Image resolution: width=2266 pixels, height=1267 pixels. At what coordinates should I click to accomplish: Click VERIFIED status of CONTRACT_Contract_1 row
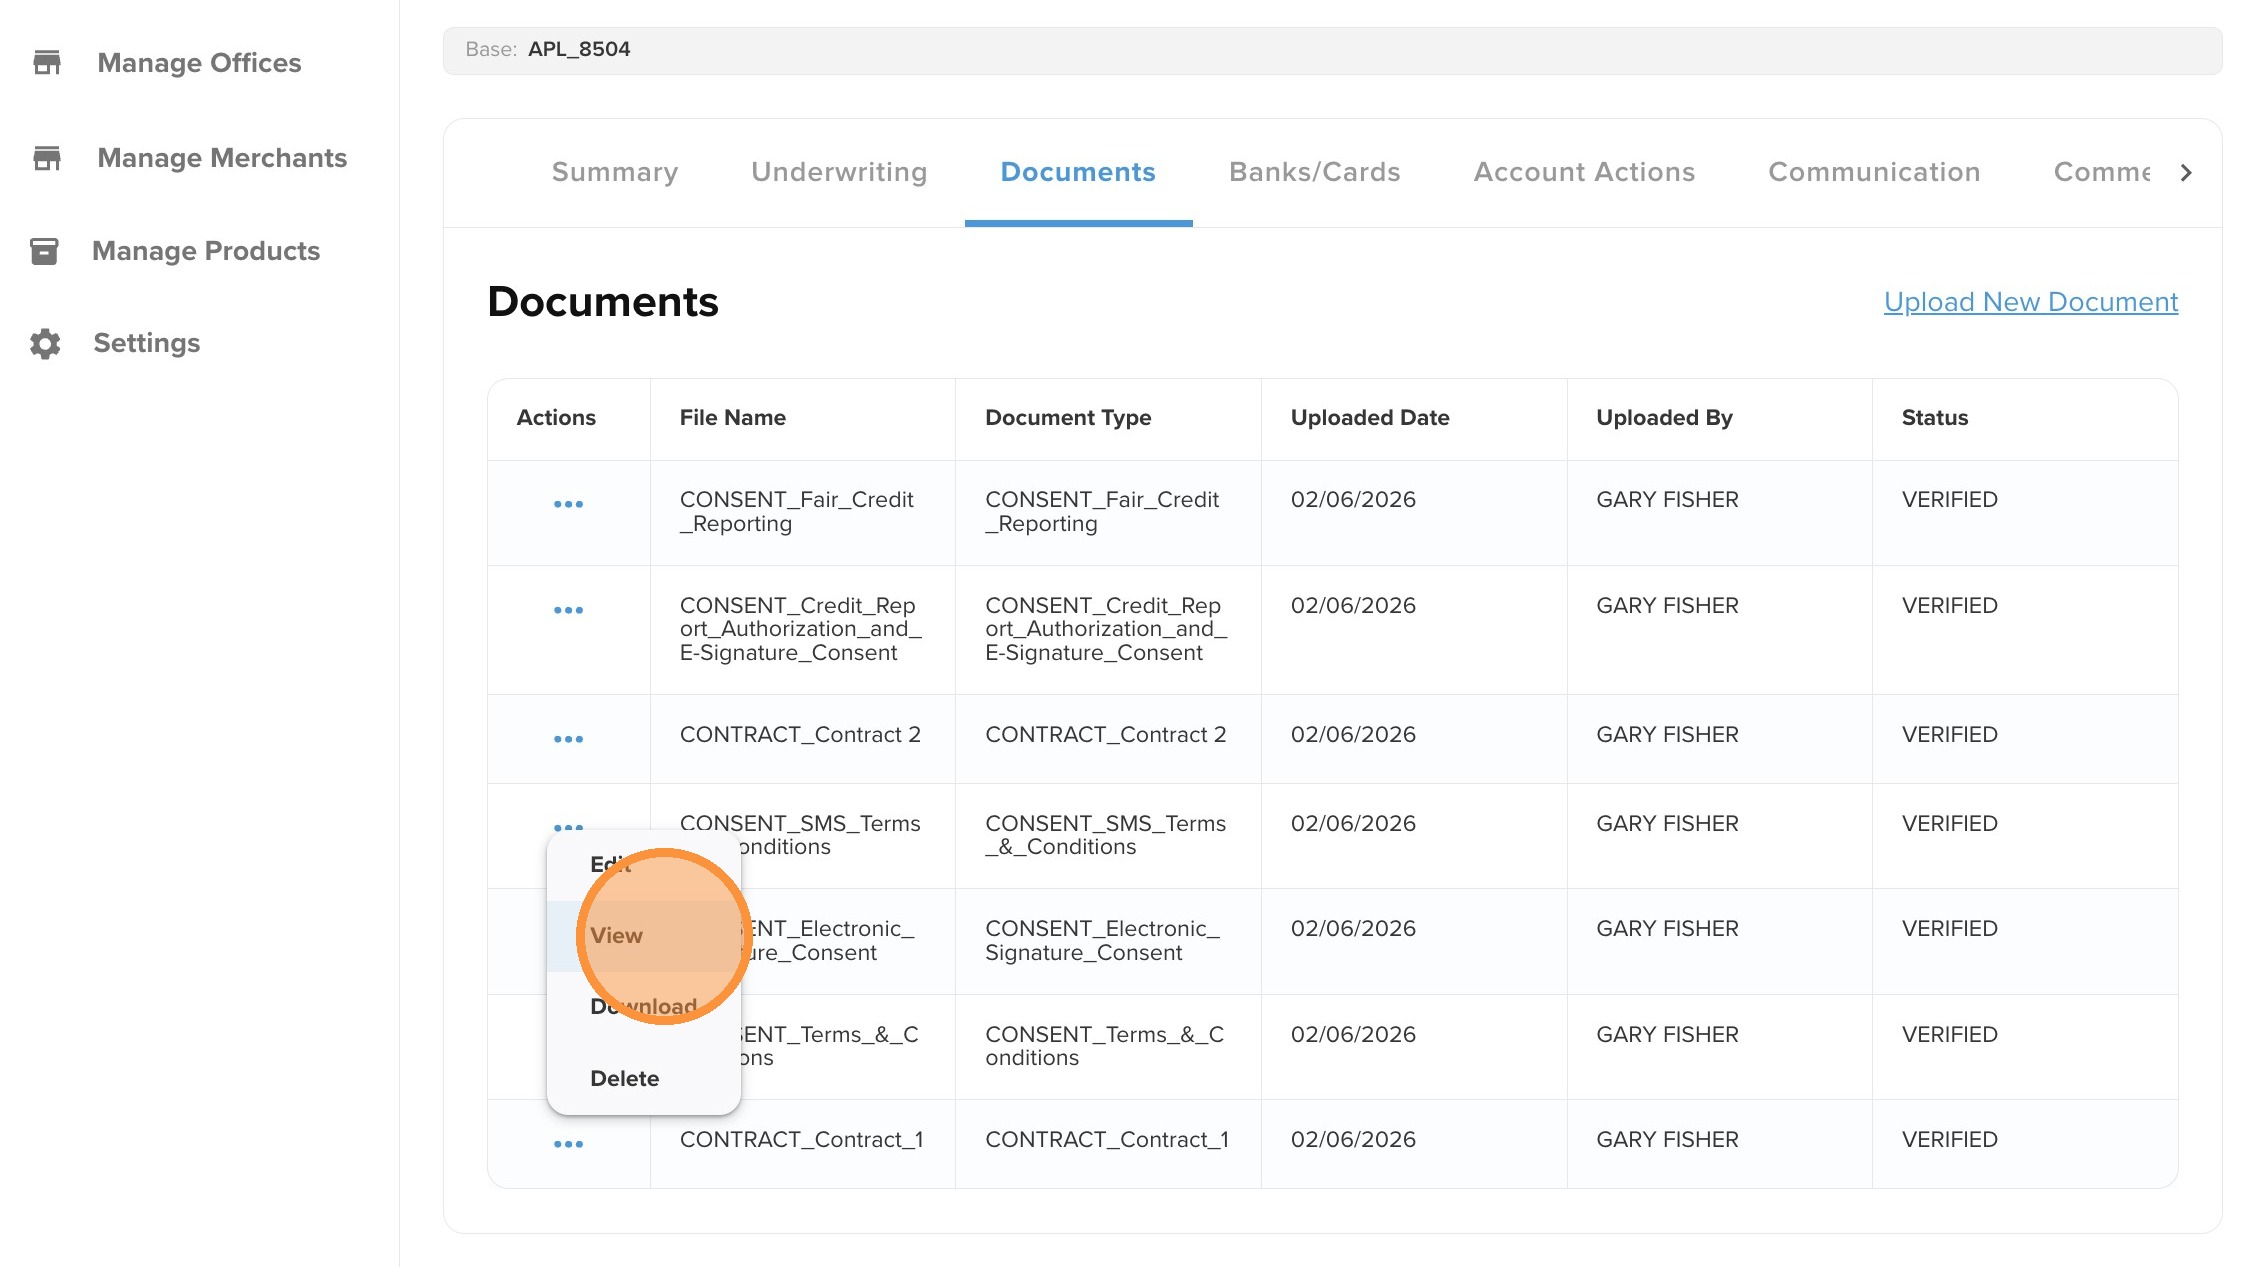click(1949, 1140)
